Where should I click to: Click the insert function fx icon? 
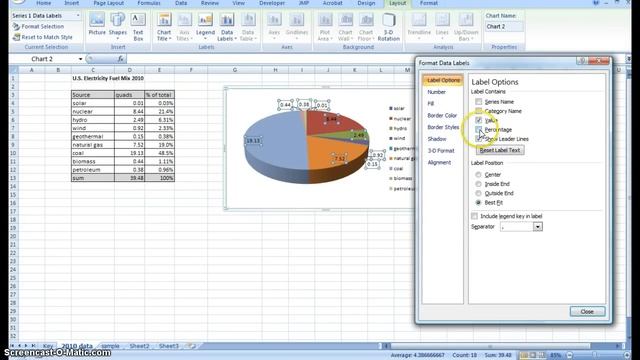point(120,59)
